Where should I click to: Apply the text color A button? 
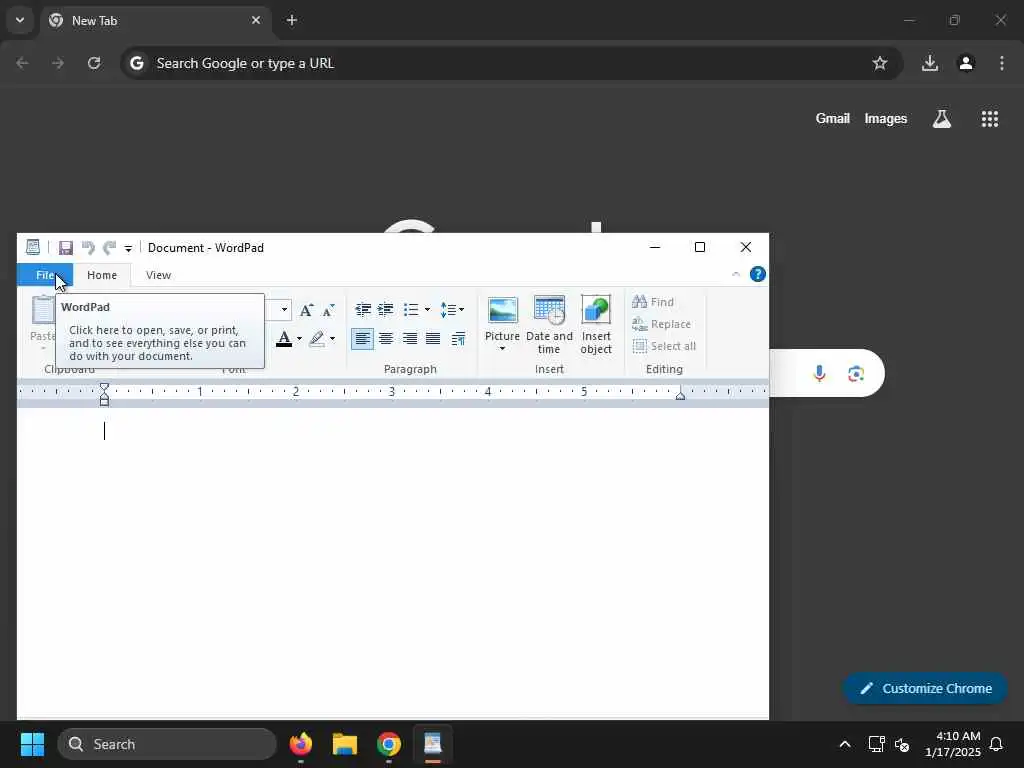(283, 338)
